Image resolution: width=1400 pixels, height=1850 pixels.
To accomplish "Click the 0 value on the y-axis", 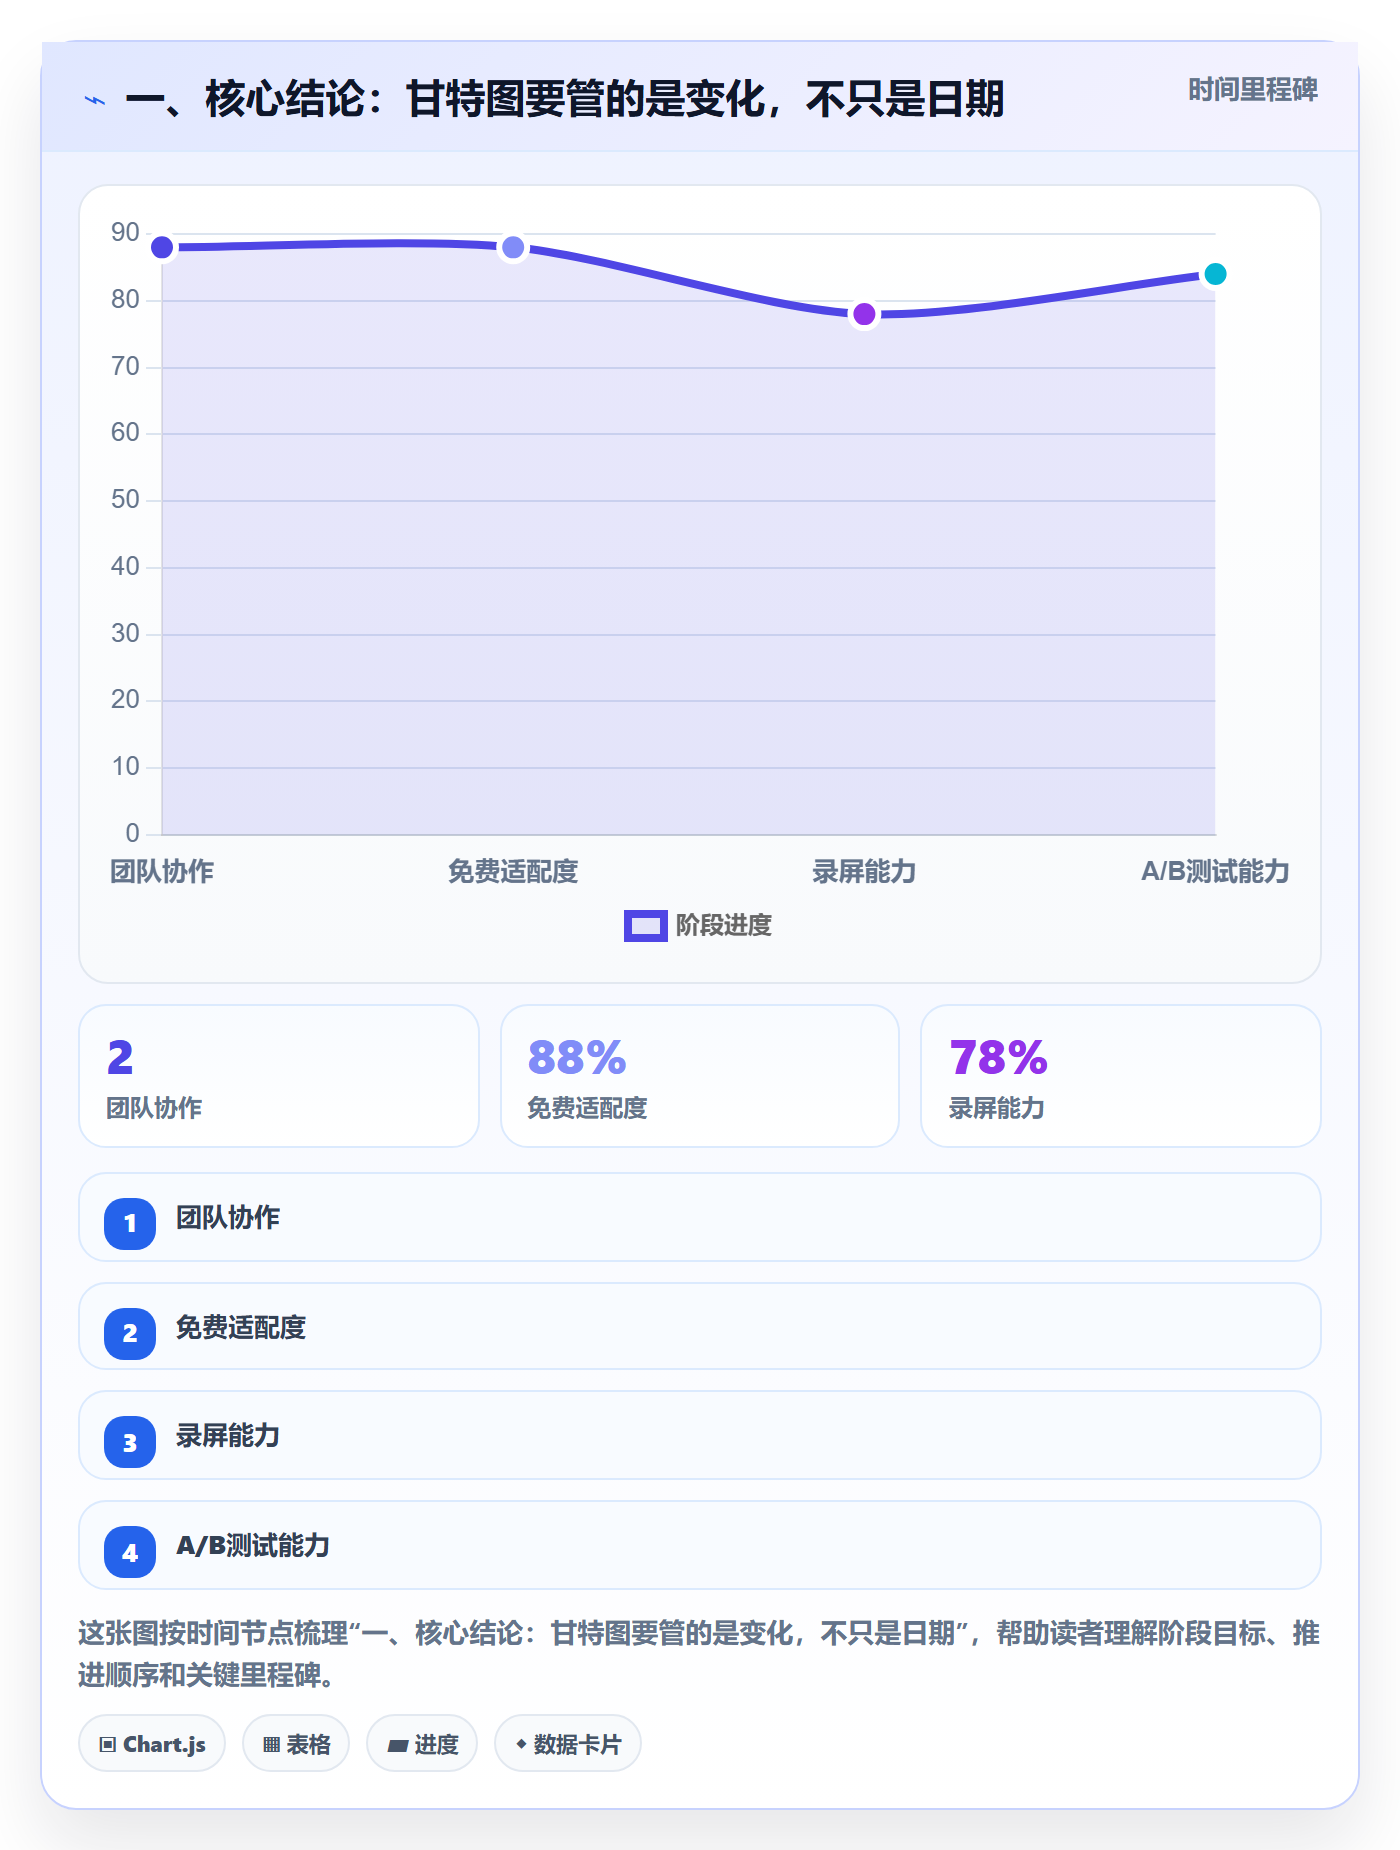I will (132, 833).
